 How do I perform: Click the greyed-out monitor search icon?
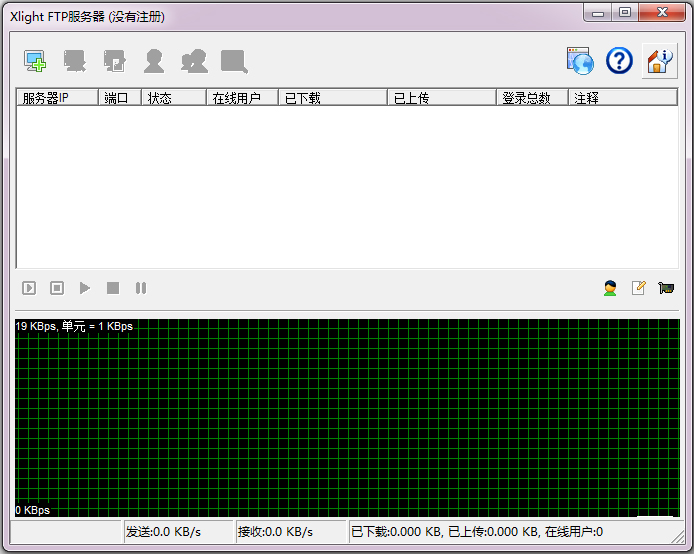[234, 61]
